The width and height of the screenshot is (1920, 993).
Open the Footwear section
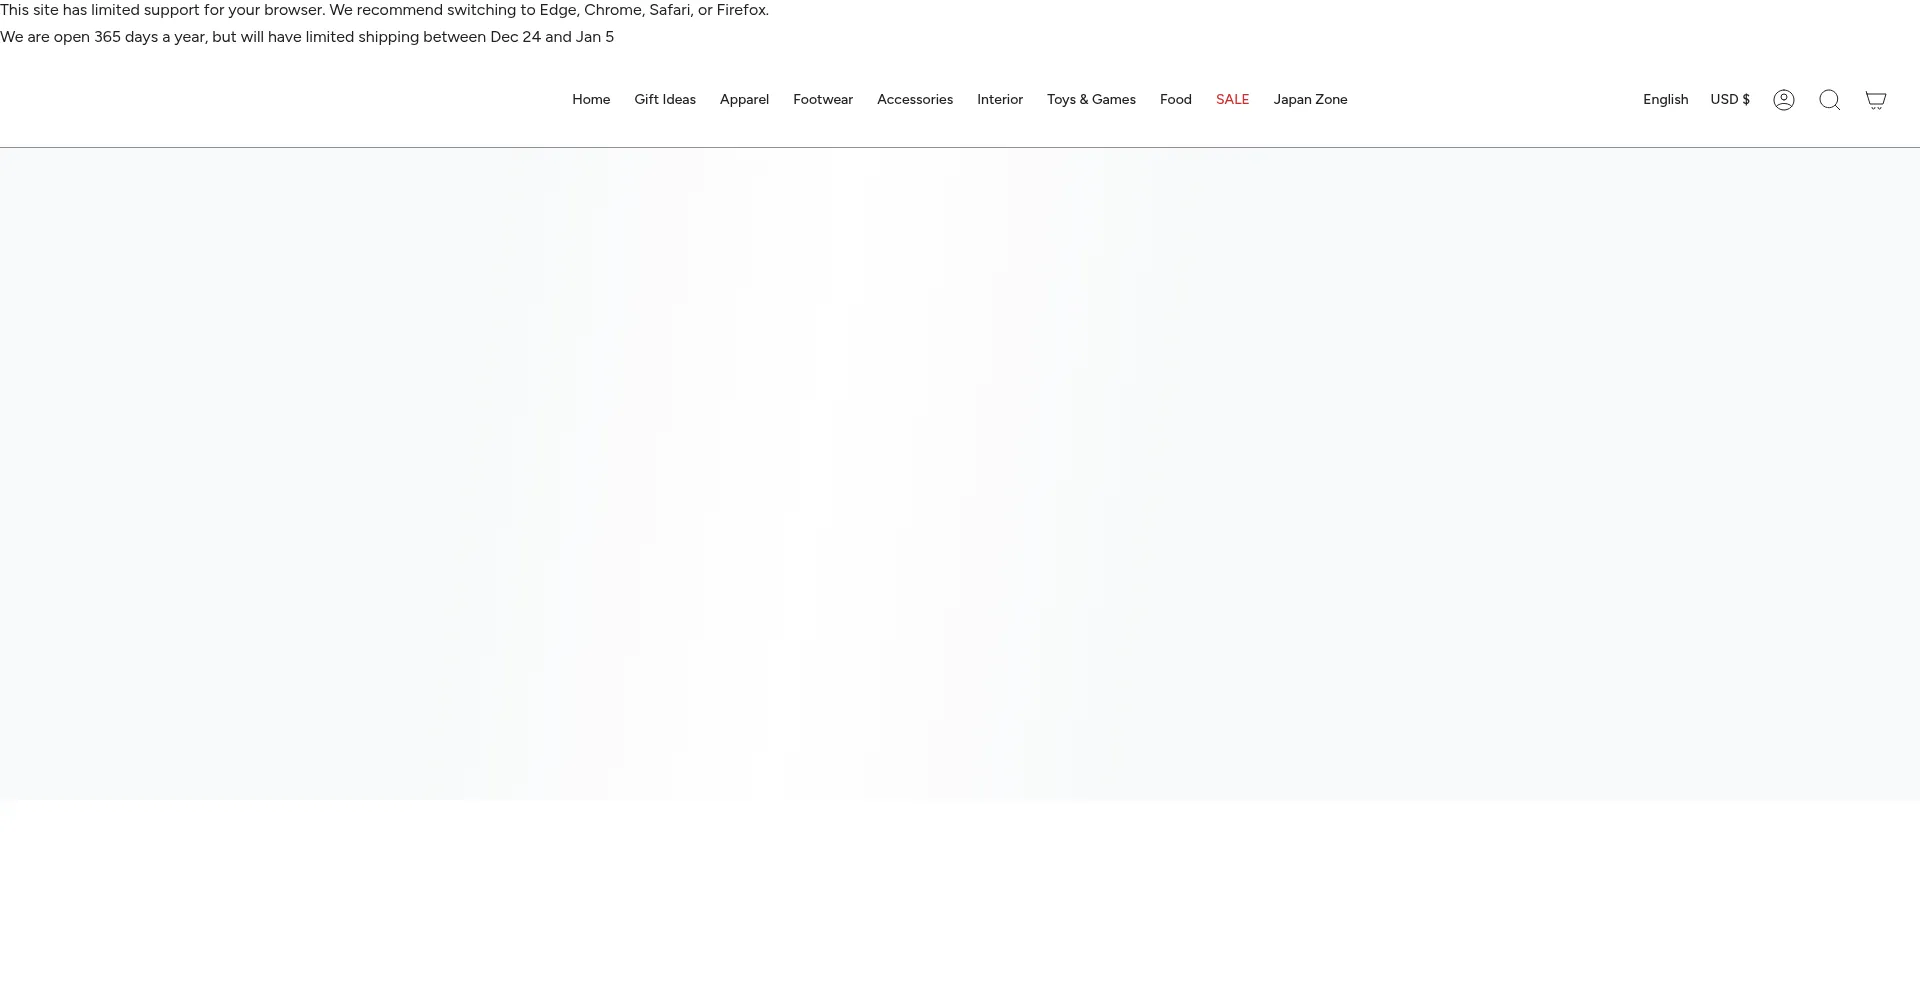pos(823,99)
